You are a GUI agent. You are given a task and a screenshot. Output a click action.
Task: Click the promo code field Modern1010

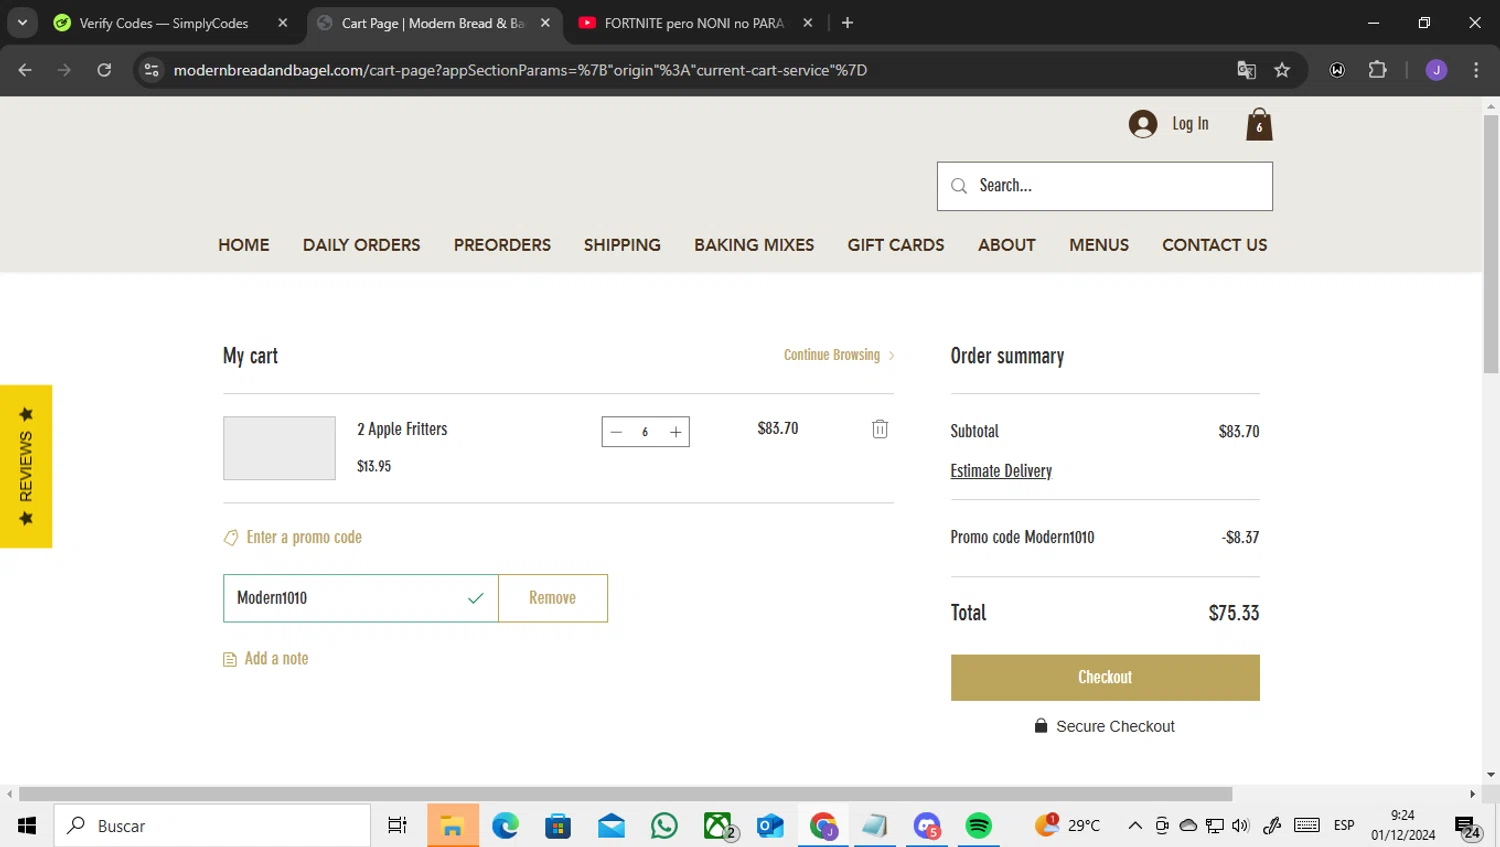[x=360, y=598]
